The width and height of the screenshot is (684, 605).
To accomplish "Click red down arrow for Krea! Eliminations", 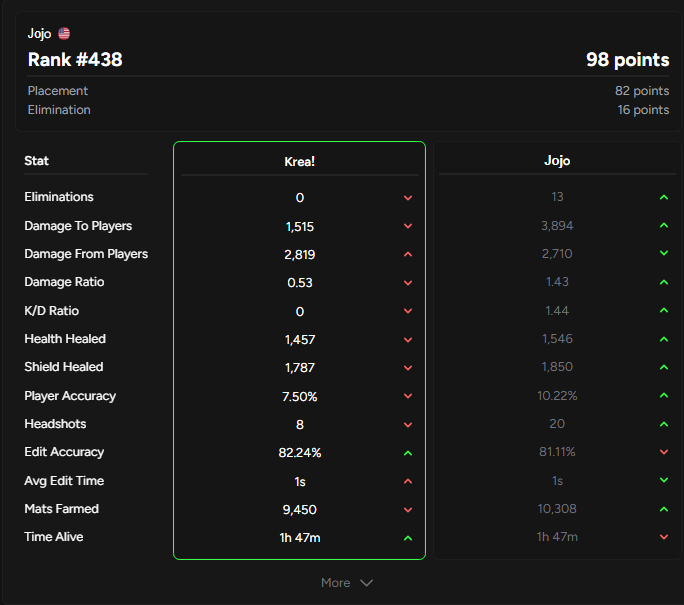I will 408,198.
